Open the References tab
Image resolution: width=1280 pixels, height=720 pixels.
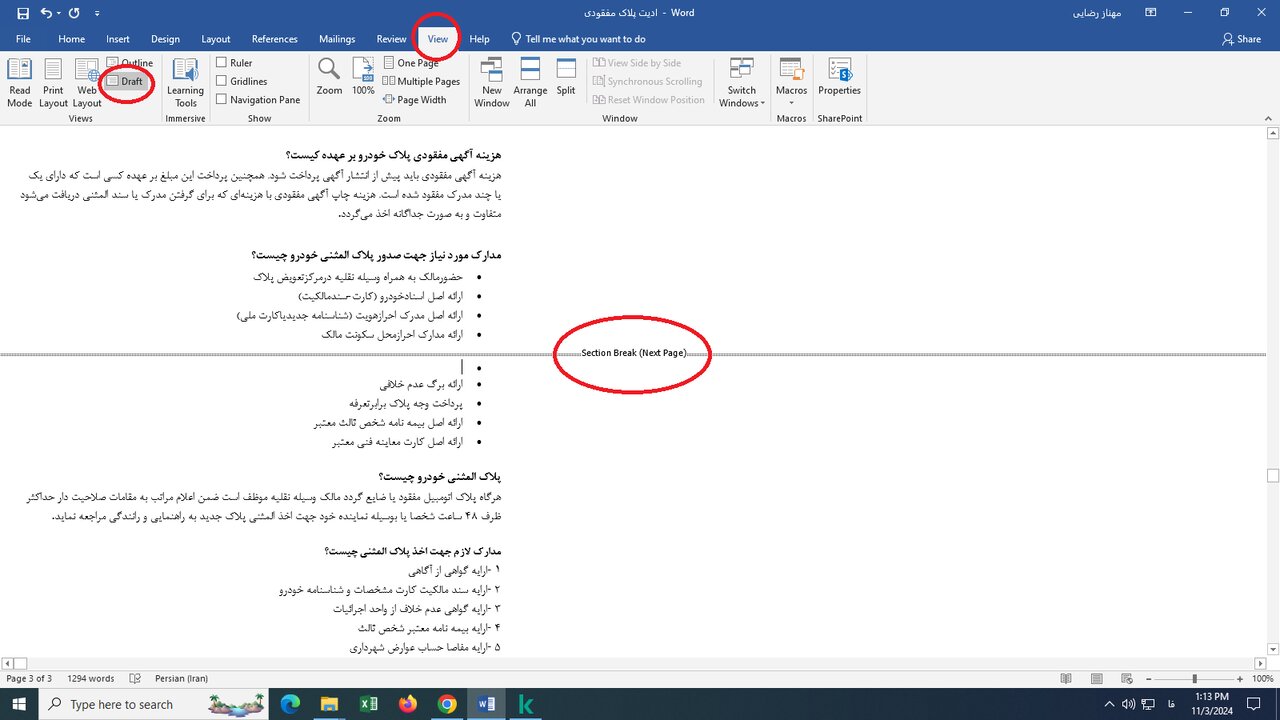coord(274,39)
